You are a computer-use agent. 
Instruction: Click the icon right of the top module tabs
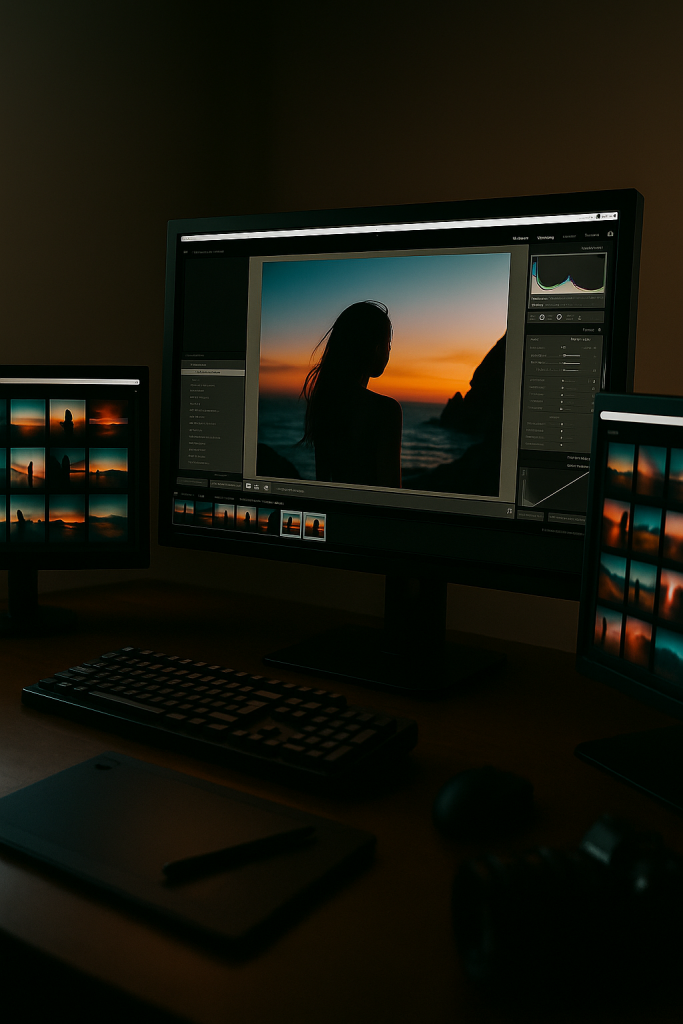coord(610,234)
